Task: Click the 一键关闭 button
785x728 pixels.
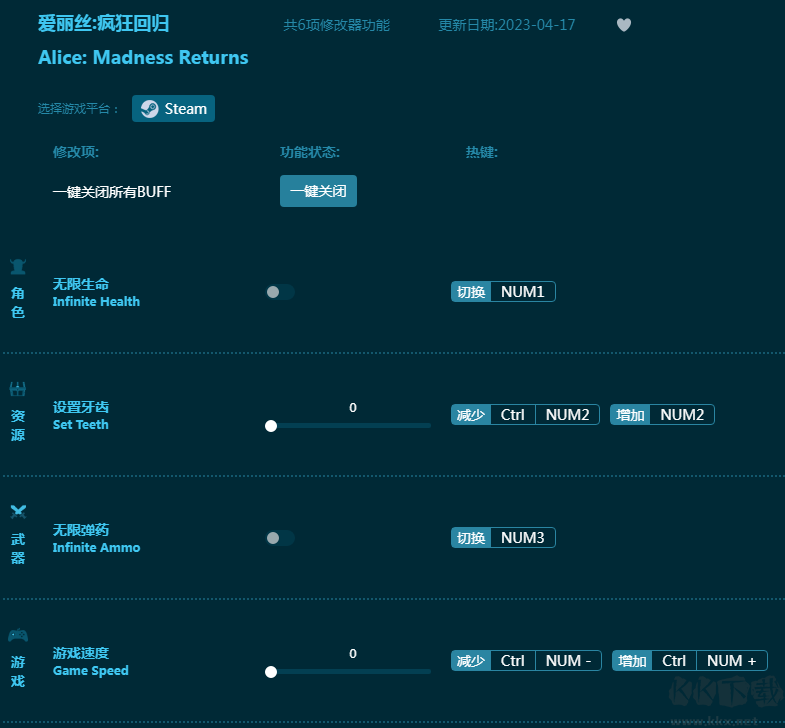Action: (318, 191)
